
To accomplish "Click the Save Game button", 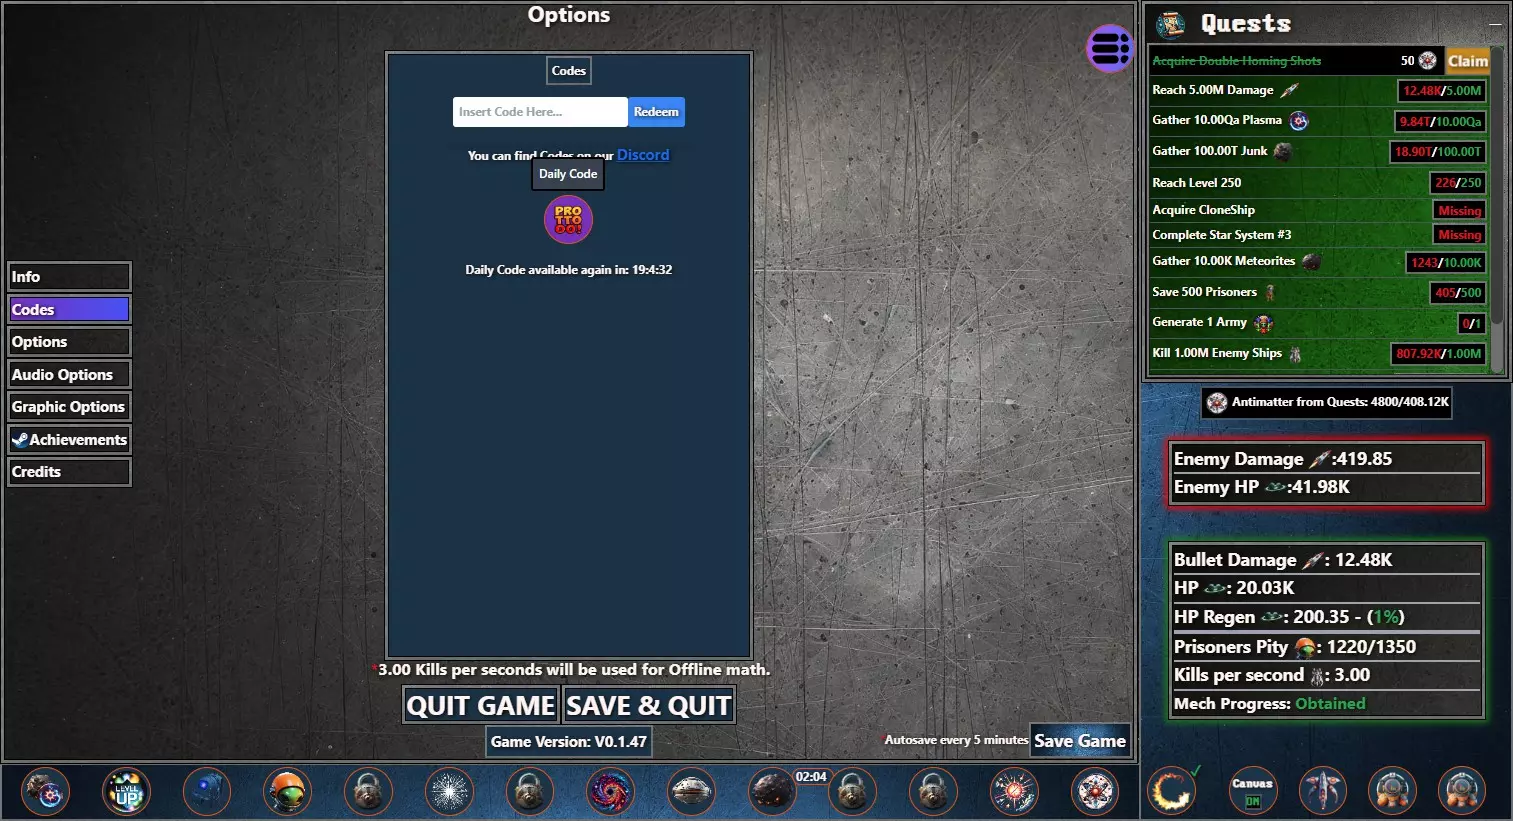I will coord(1080,741).
